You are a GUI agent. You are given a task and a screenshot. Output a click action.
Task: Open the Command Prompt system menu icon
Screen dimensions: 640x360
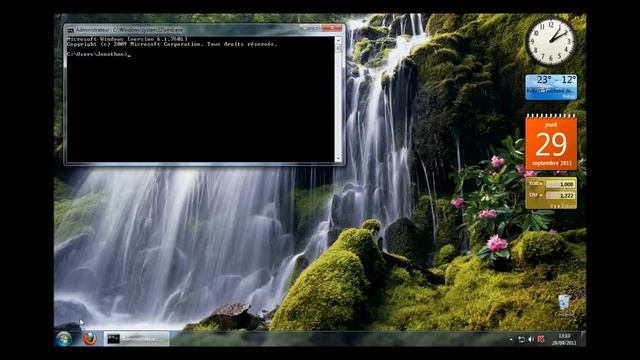click(71, 30)
